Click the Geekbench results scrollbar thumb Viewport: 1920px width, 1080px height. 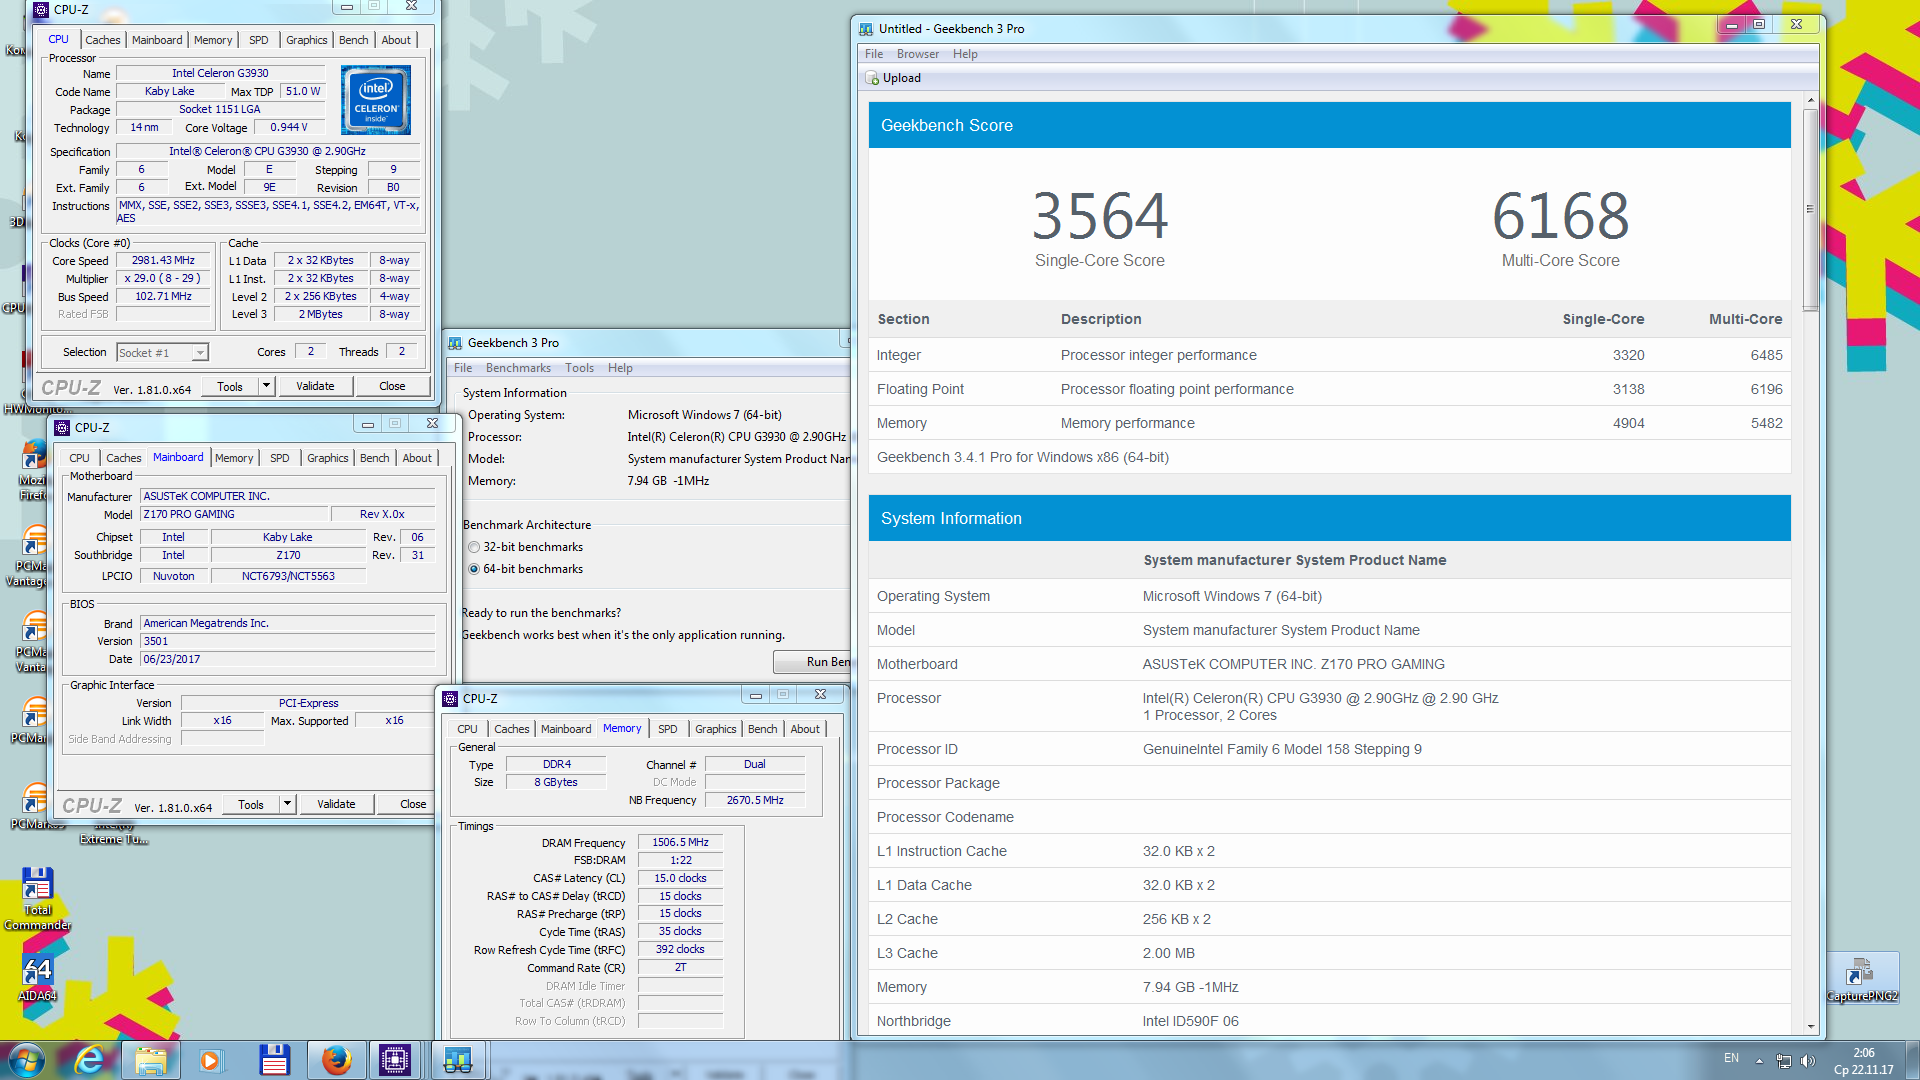(x=1810, y=209)
